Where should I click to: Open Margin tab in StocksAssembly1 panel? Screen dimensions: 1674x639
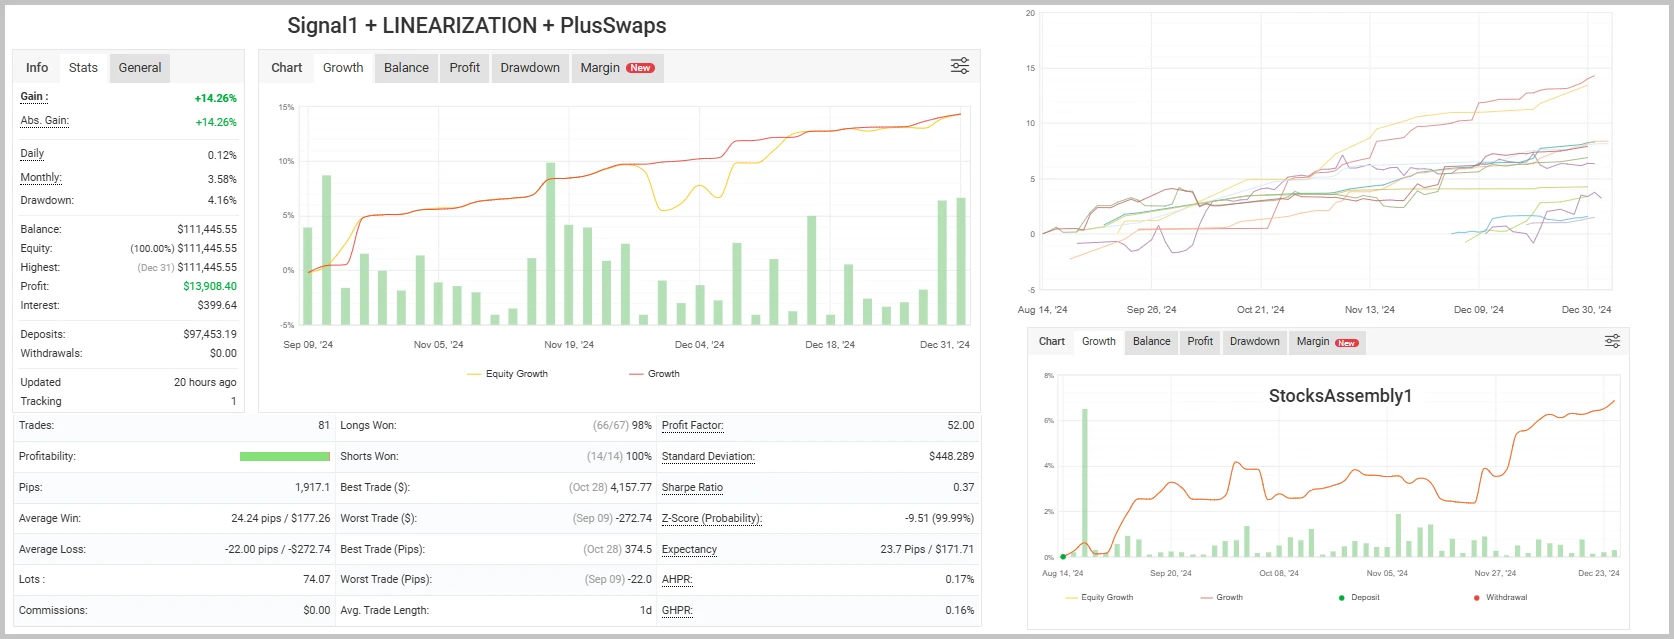(x=1325, y=342)
